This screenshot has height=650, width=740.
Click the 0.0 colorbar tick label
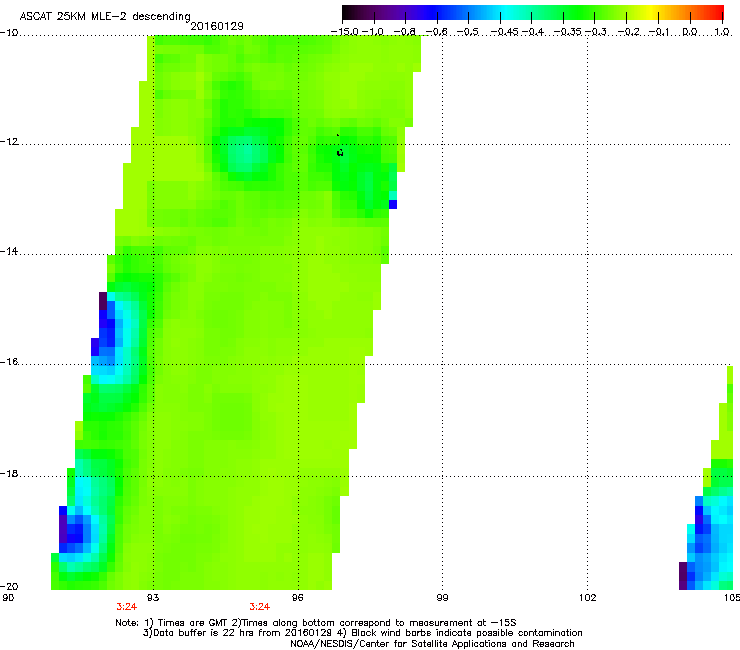690,32
